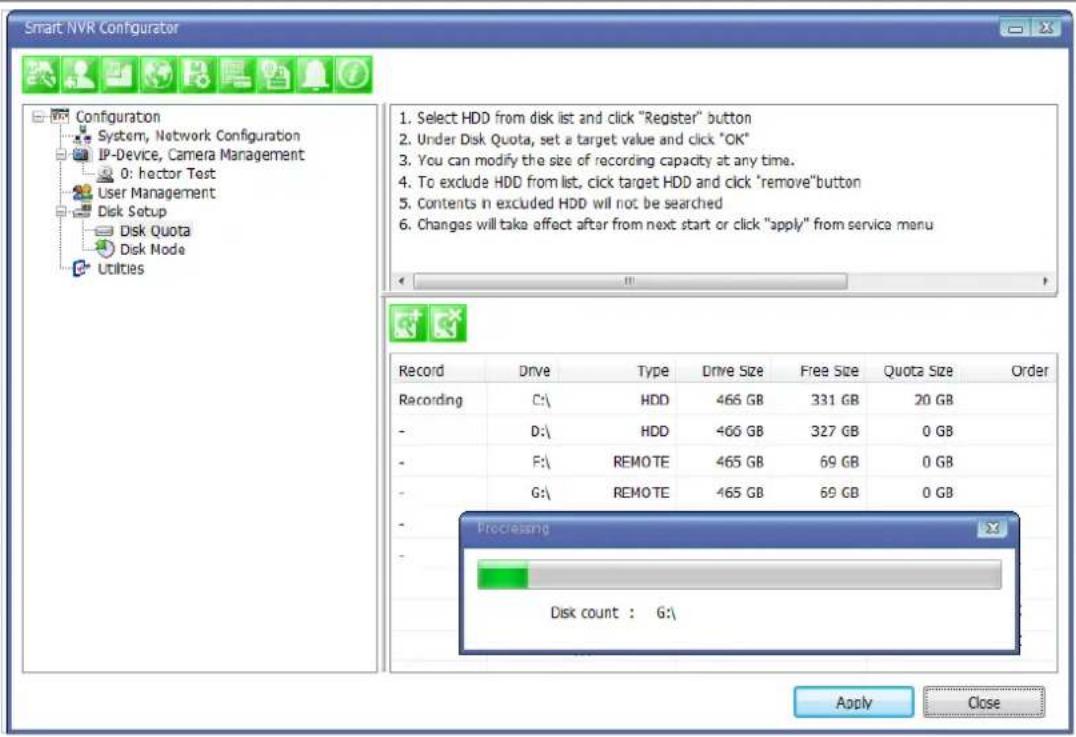The image size is (1076, 737).
Task: Click the Quota Size column header
Action: click(913, 371)
